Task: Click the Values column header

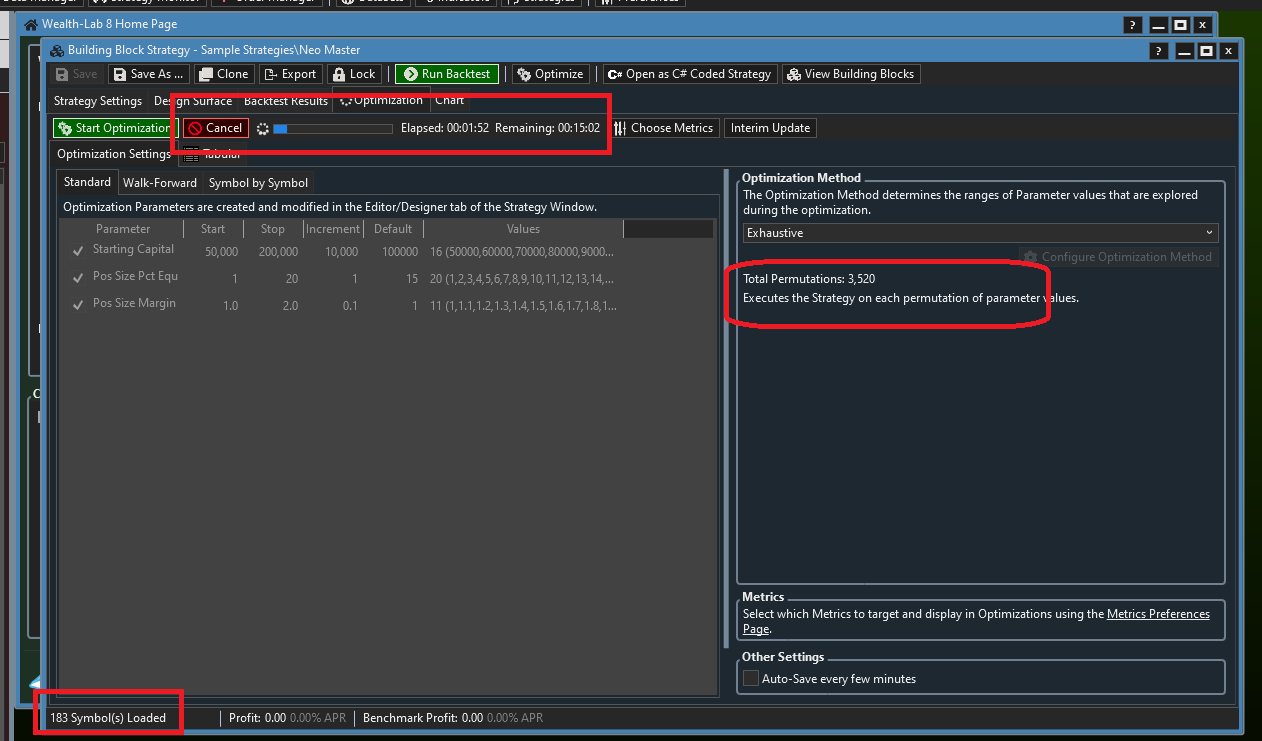Action: (x=523, y=229)
